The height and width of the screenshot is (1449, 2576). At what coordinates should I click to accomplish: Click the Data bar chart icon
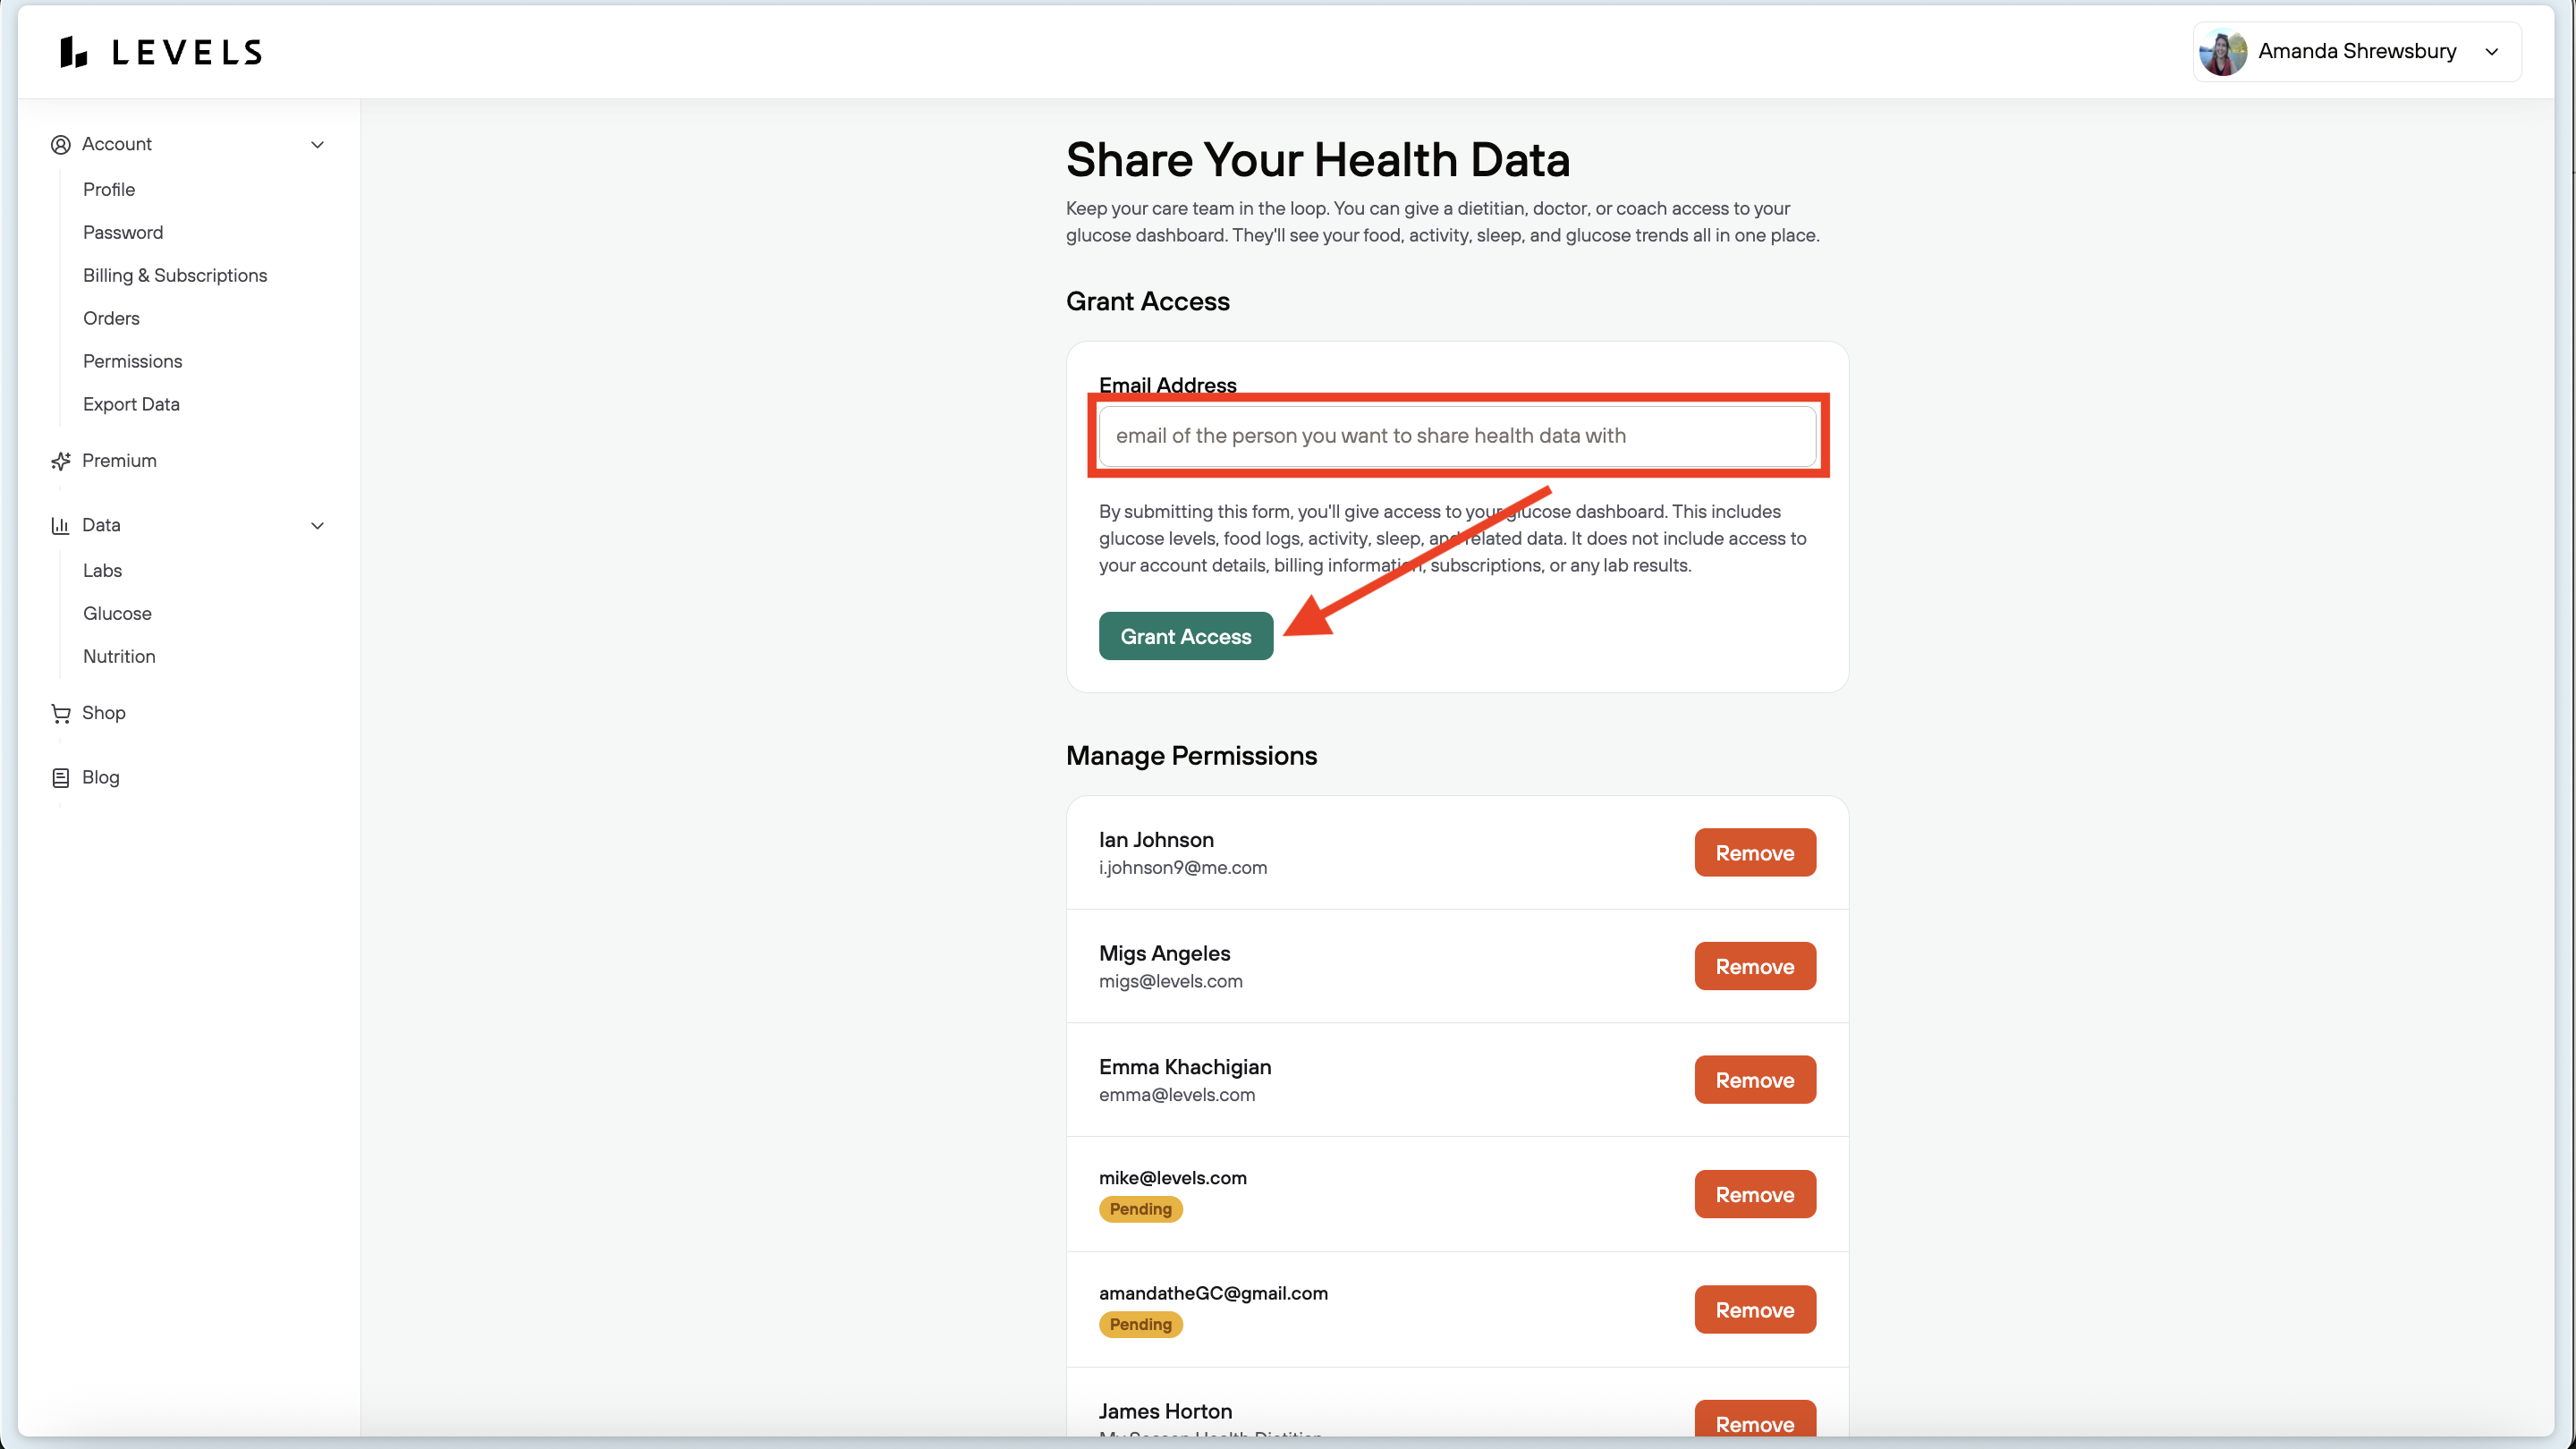point(61,525)
